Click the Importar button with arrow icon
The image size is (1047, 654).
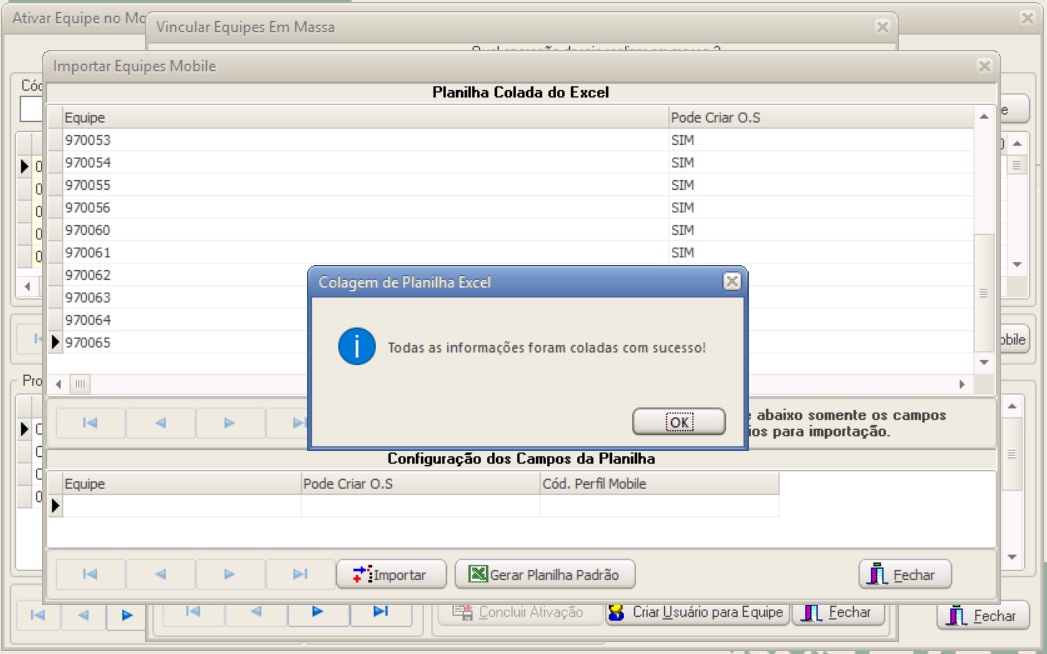[x=390, y=575]
